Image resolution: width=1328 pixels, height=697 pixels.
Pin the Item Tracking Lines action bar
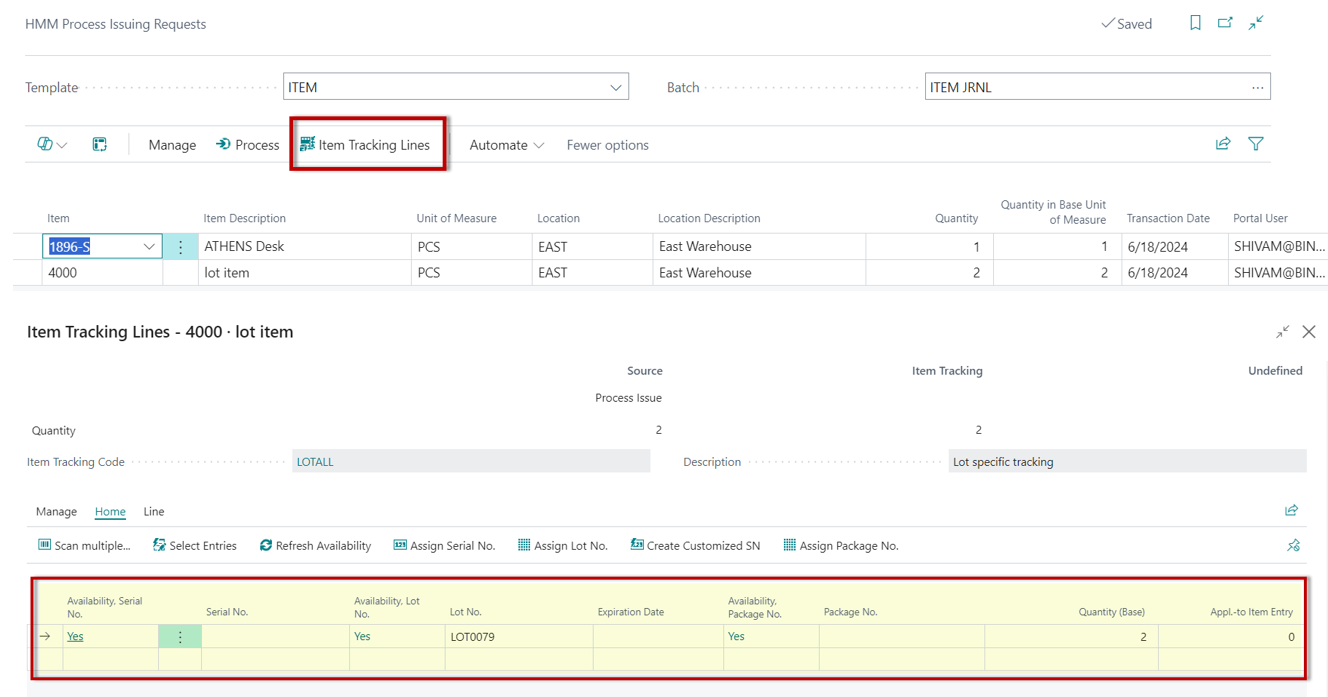(x=1293, y=545)
